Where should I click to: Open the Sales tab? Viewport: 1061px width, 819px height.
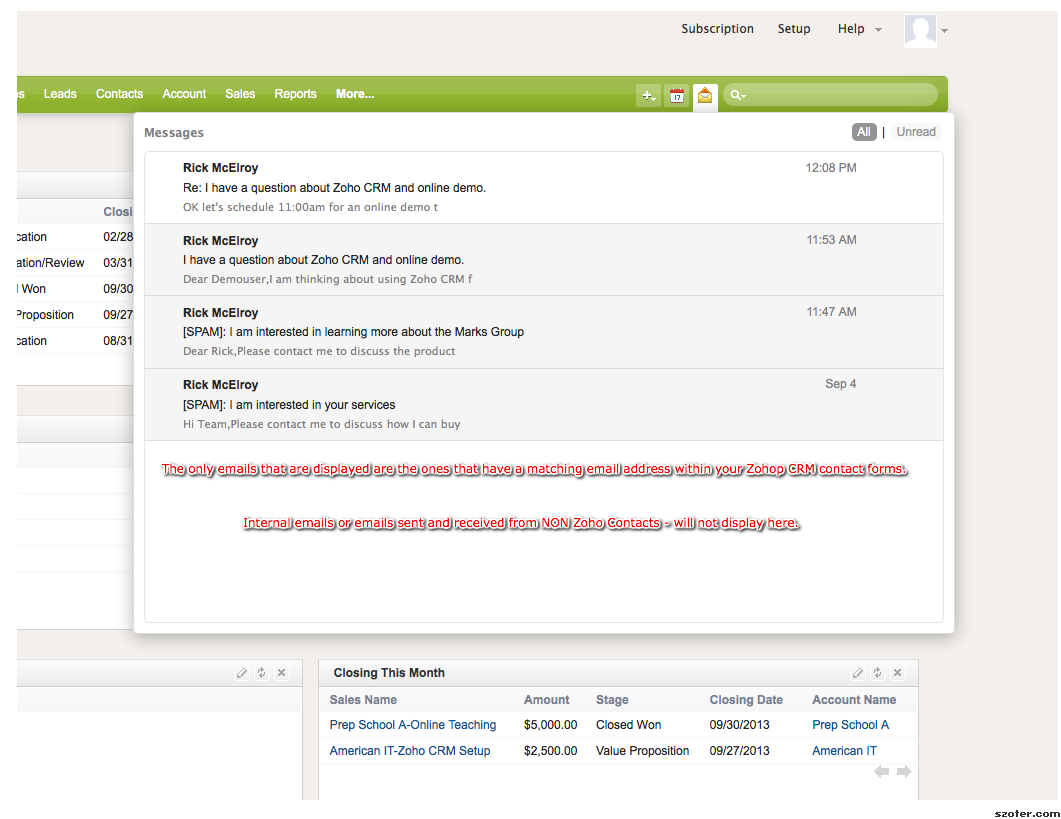tap(240, 94)
